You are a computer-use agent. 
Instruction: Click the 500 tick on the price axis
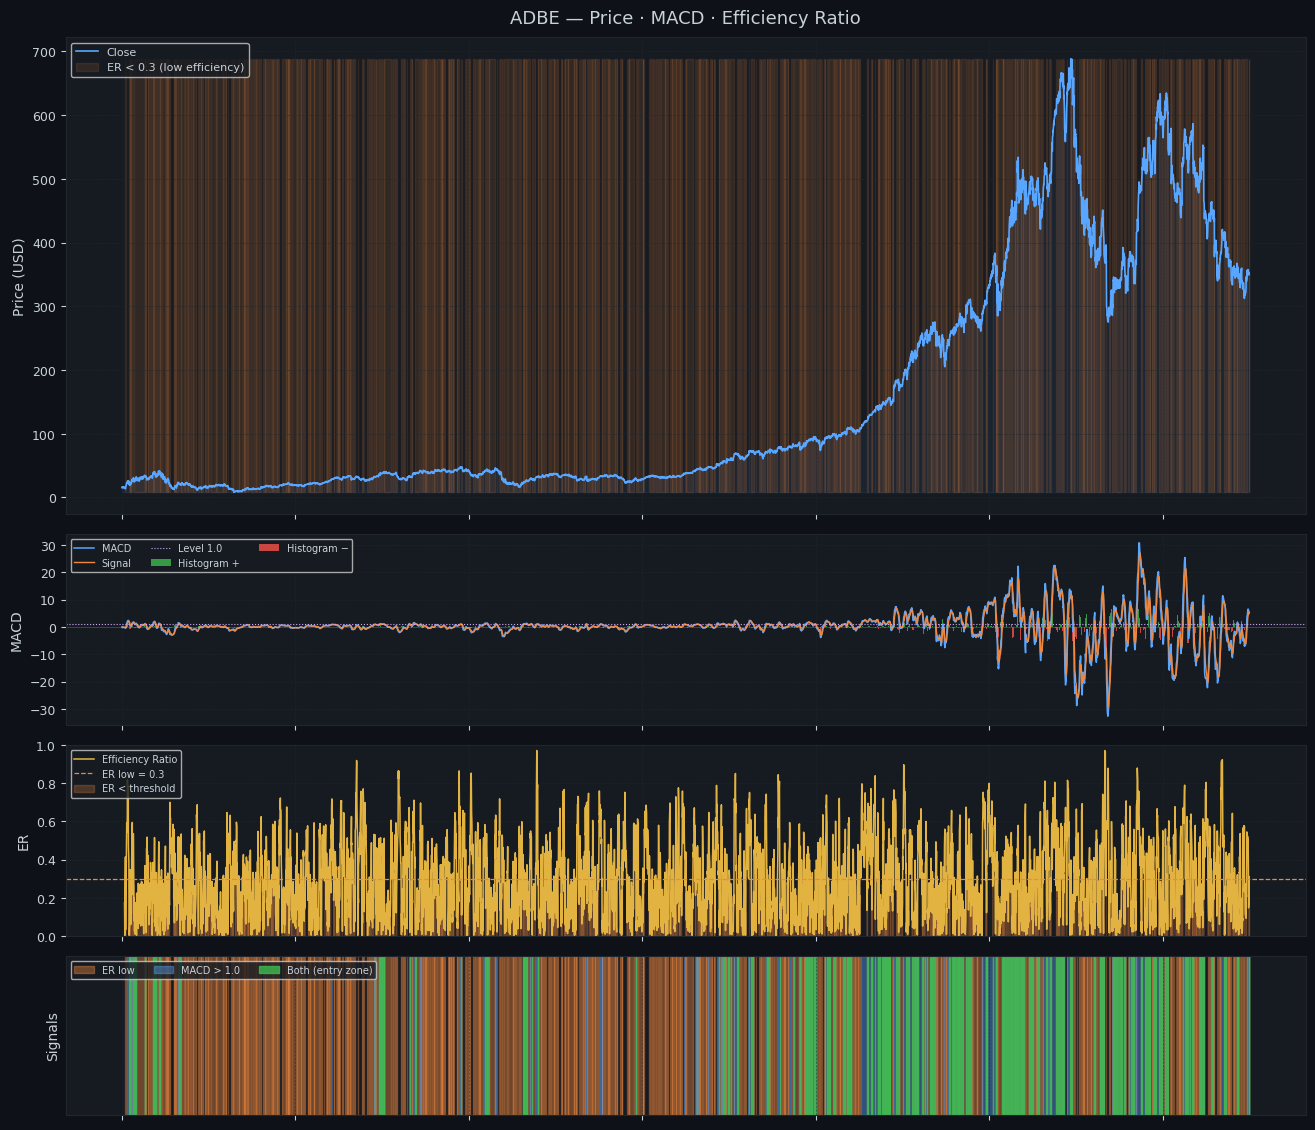click(45, 180)
